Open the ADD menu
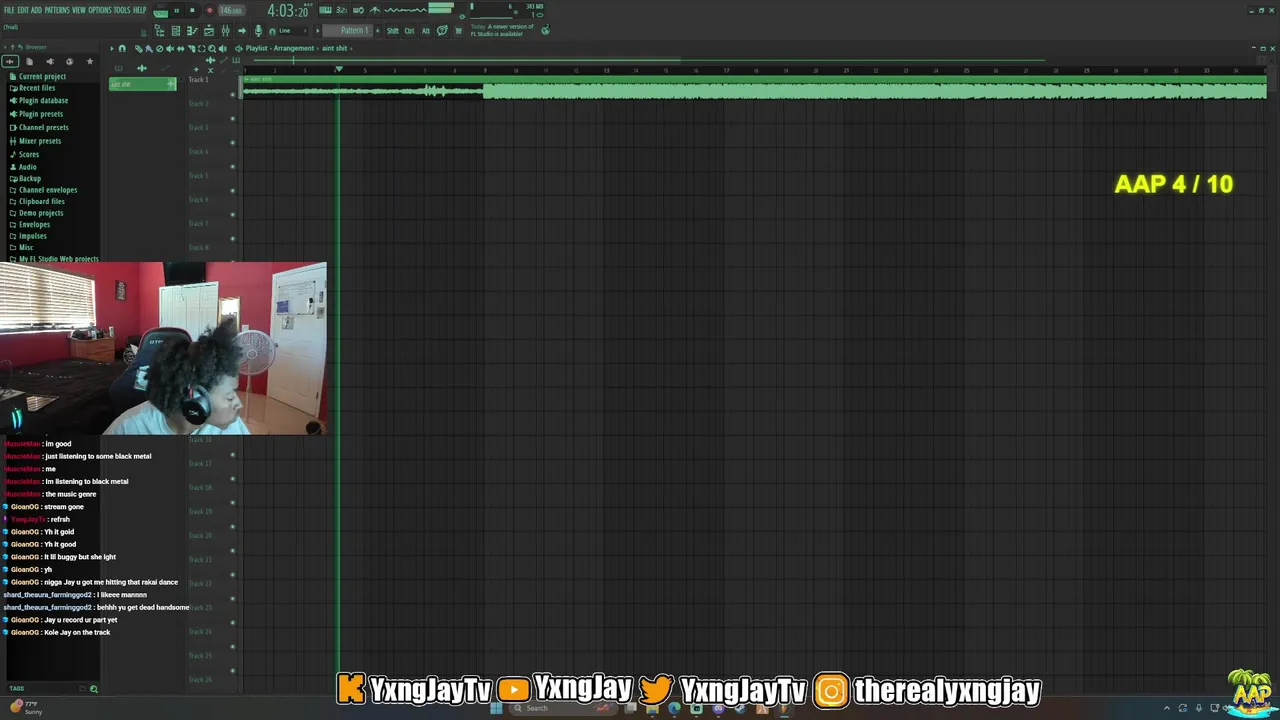This screenshot has height=720, width=1280. (x=36, y=10)
